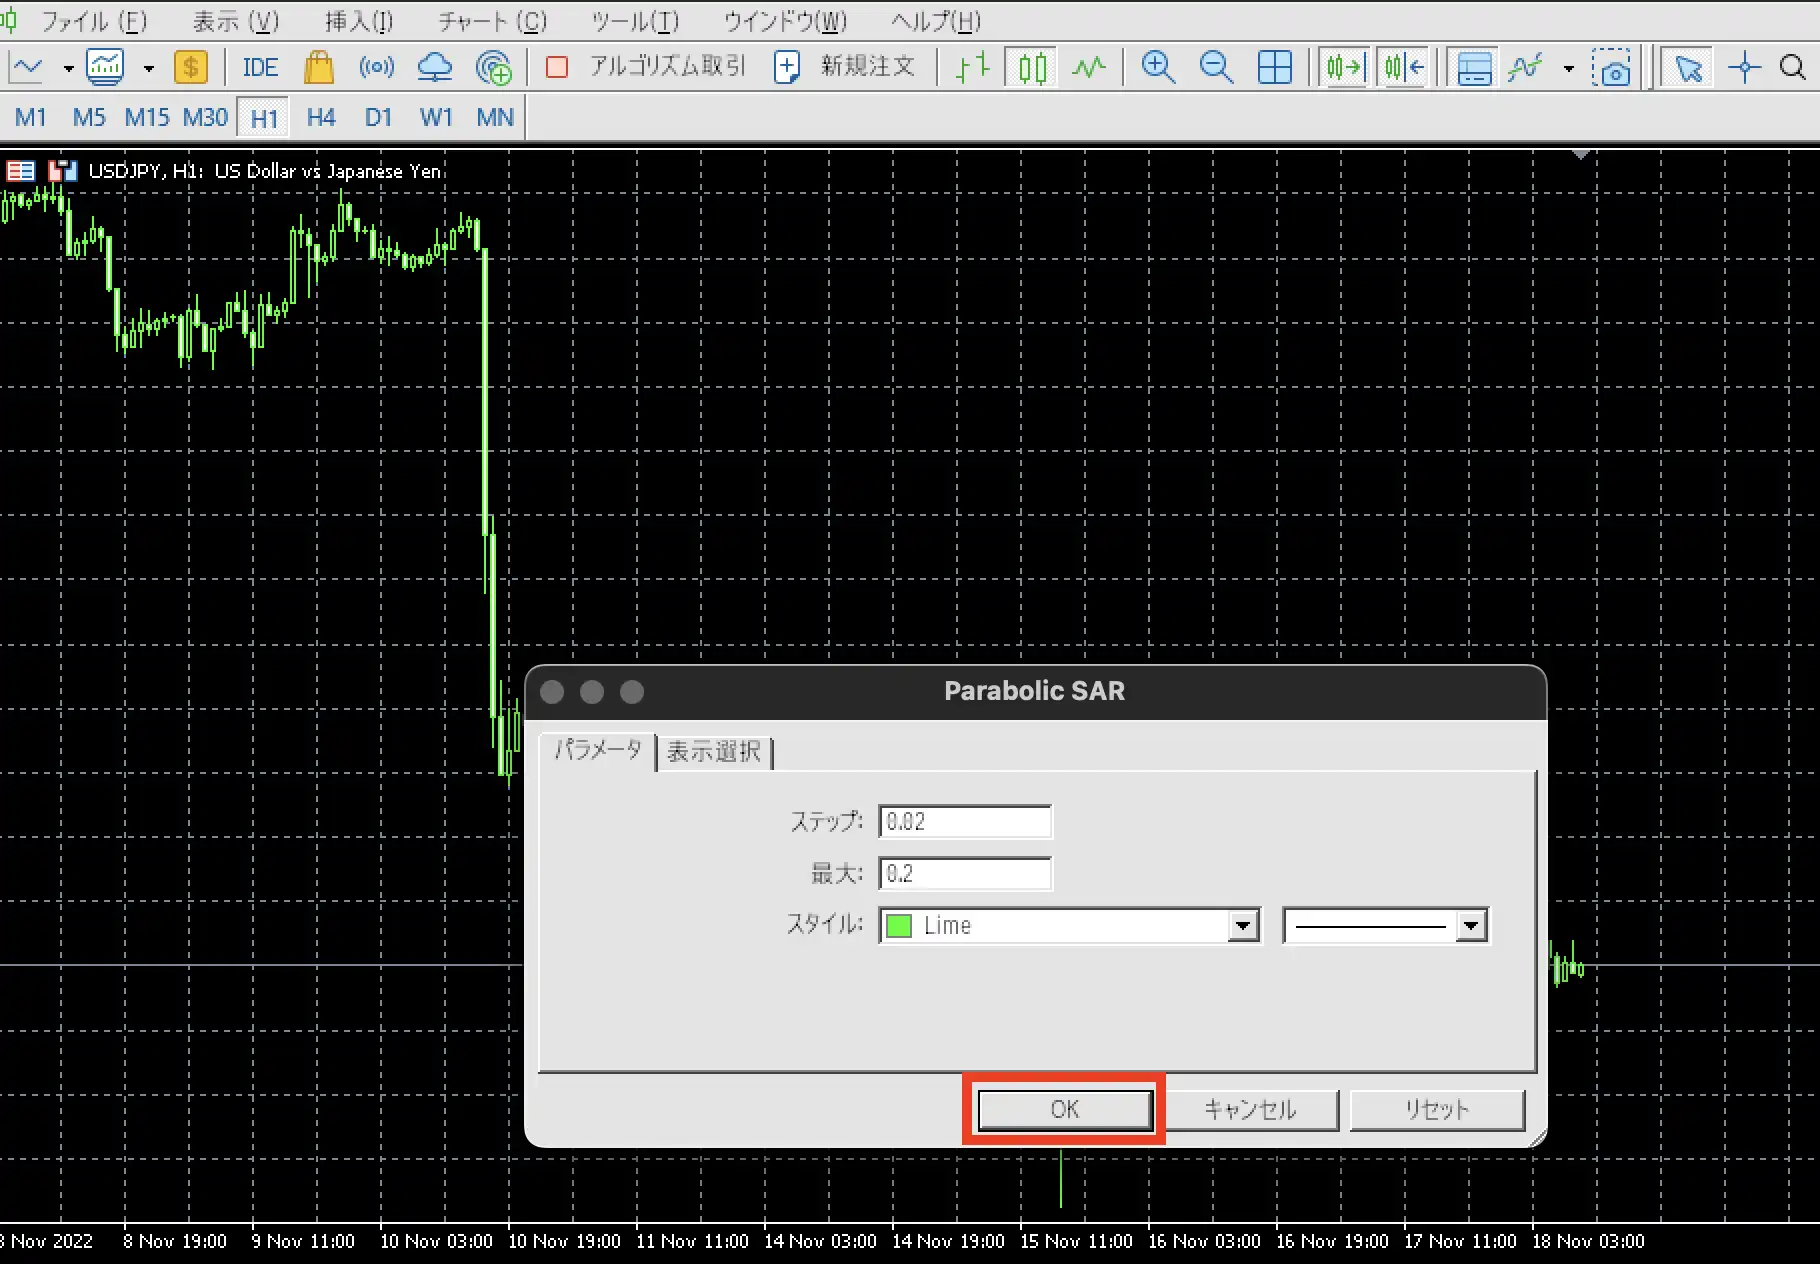This screenshot has height=1264, width=1820.
Task: Select the 表示選択 tab
Action: 714,752
